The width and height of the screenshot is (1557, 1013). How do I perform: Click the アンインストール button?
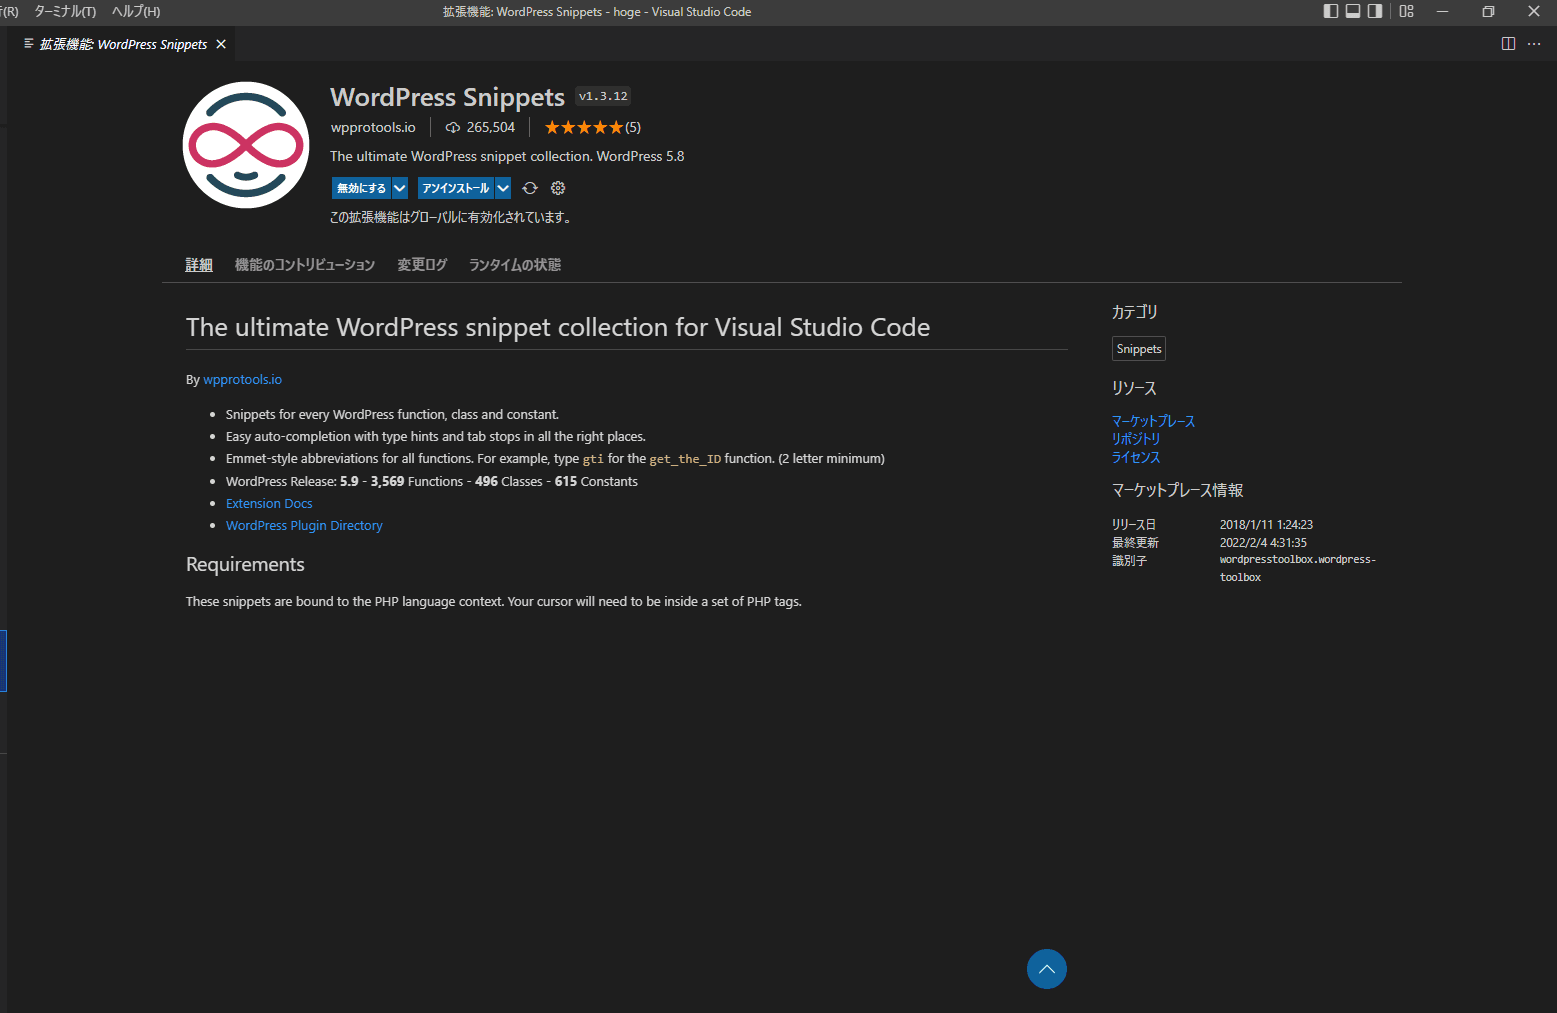coord(455,188)
